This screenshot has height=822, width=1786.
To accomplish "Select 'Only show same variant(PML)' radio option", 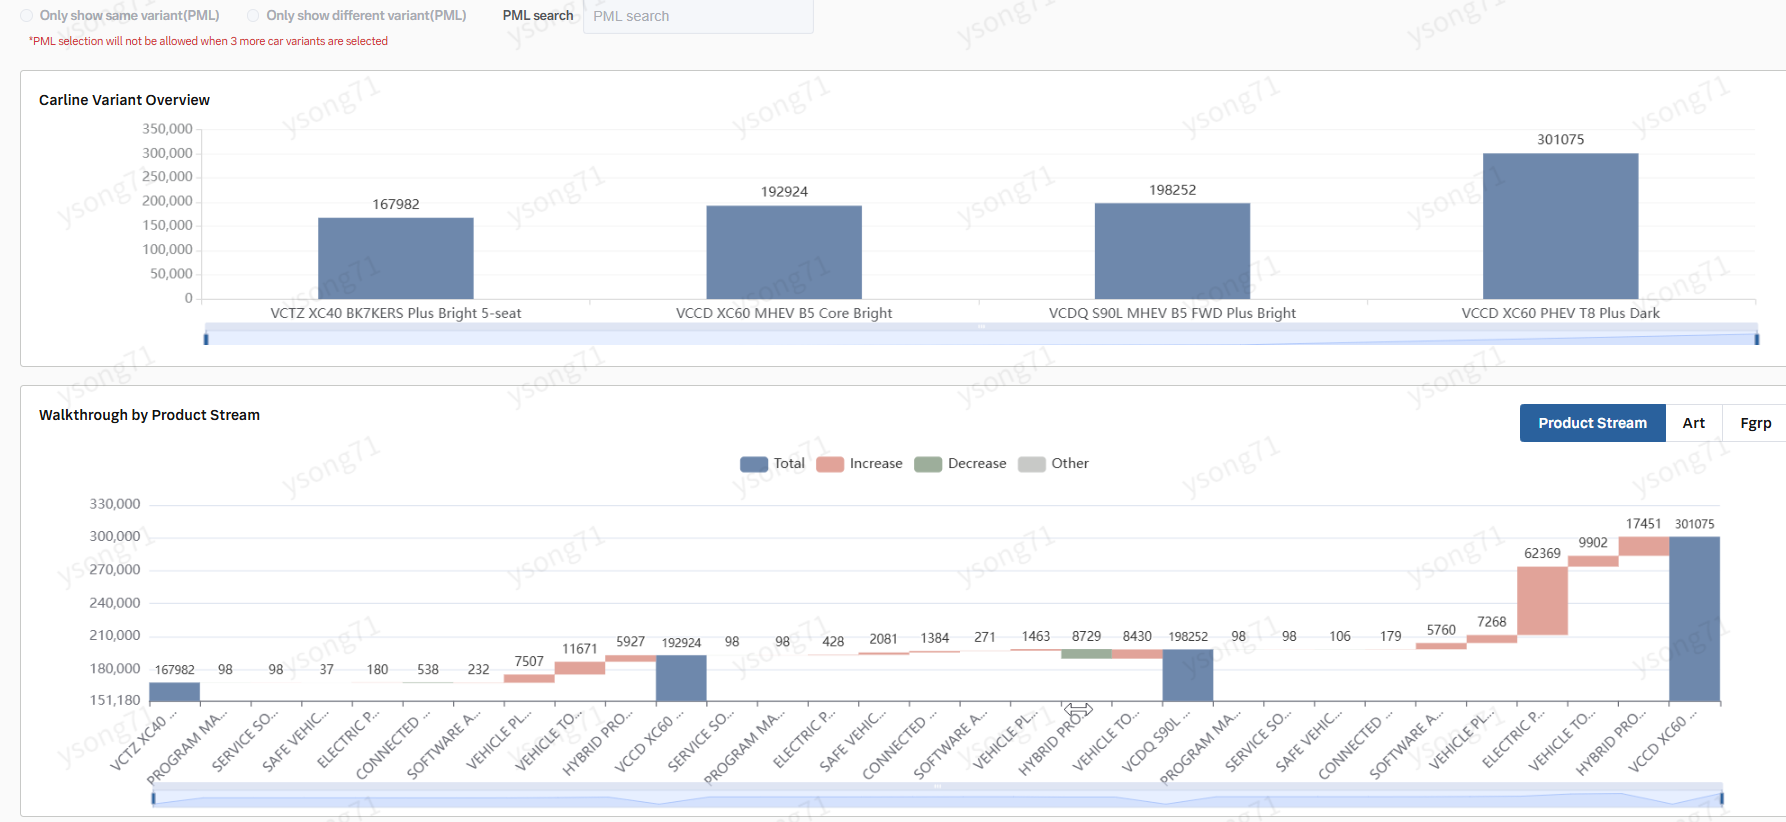I will pyautogui.click(x=27, y=16).
